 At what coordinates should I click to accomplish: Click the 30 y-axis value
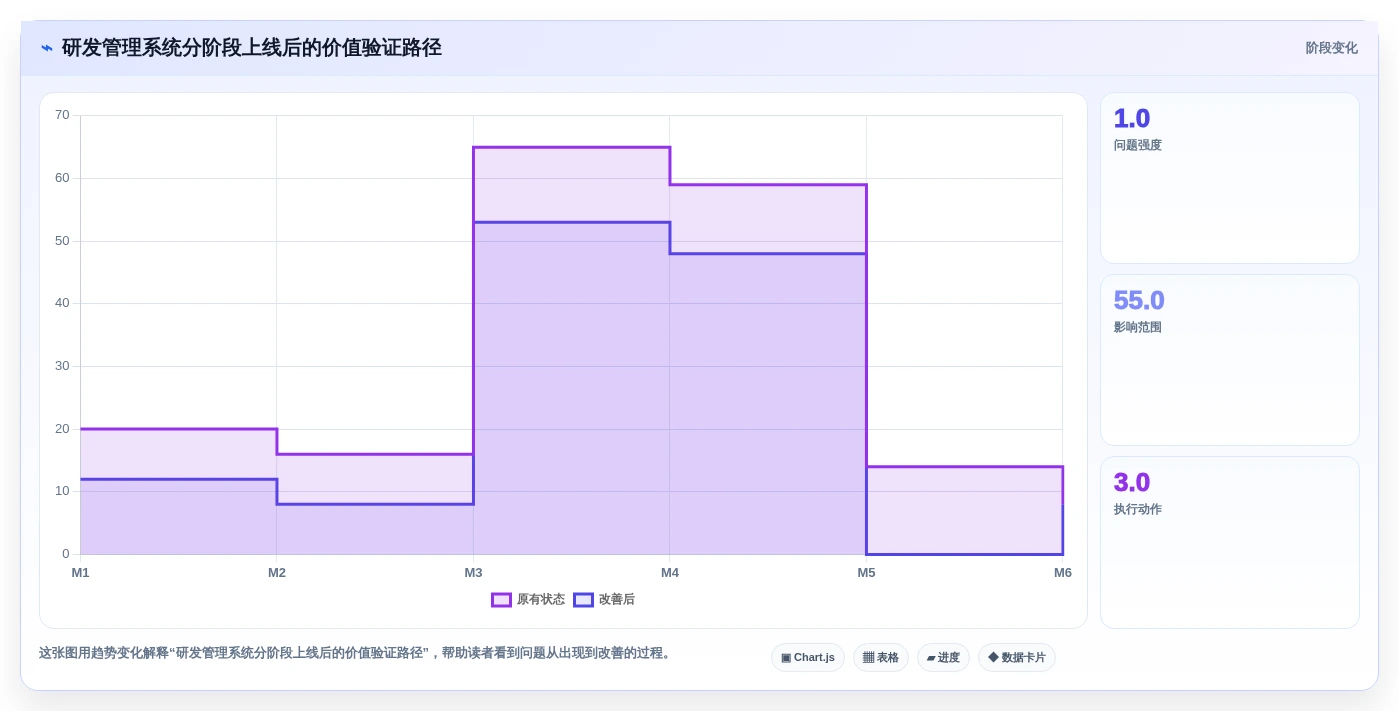point(62,366)
